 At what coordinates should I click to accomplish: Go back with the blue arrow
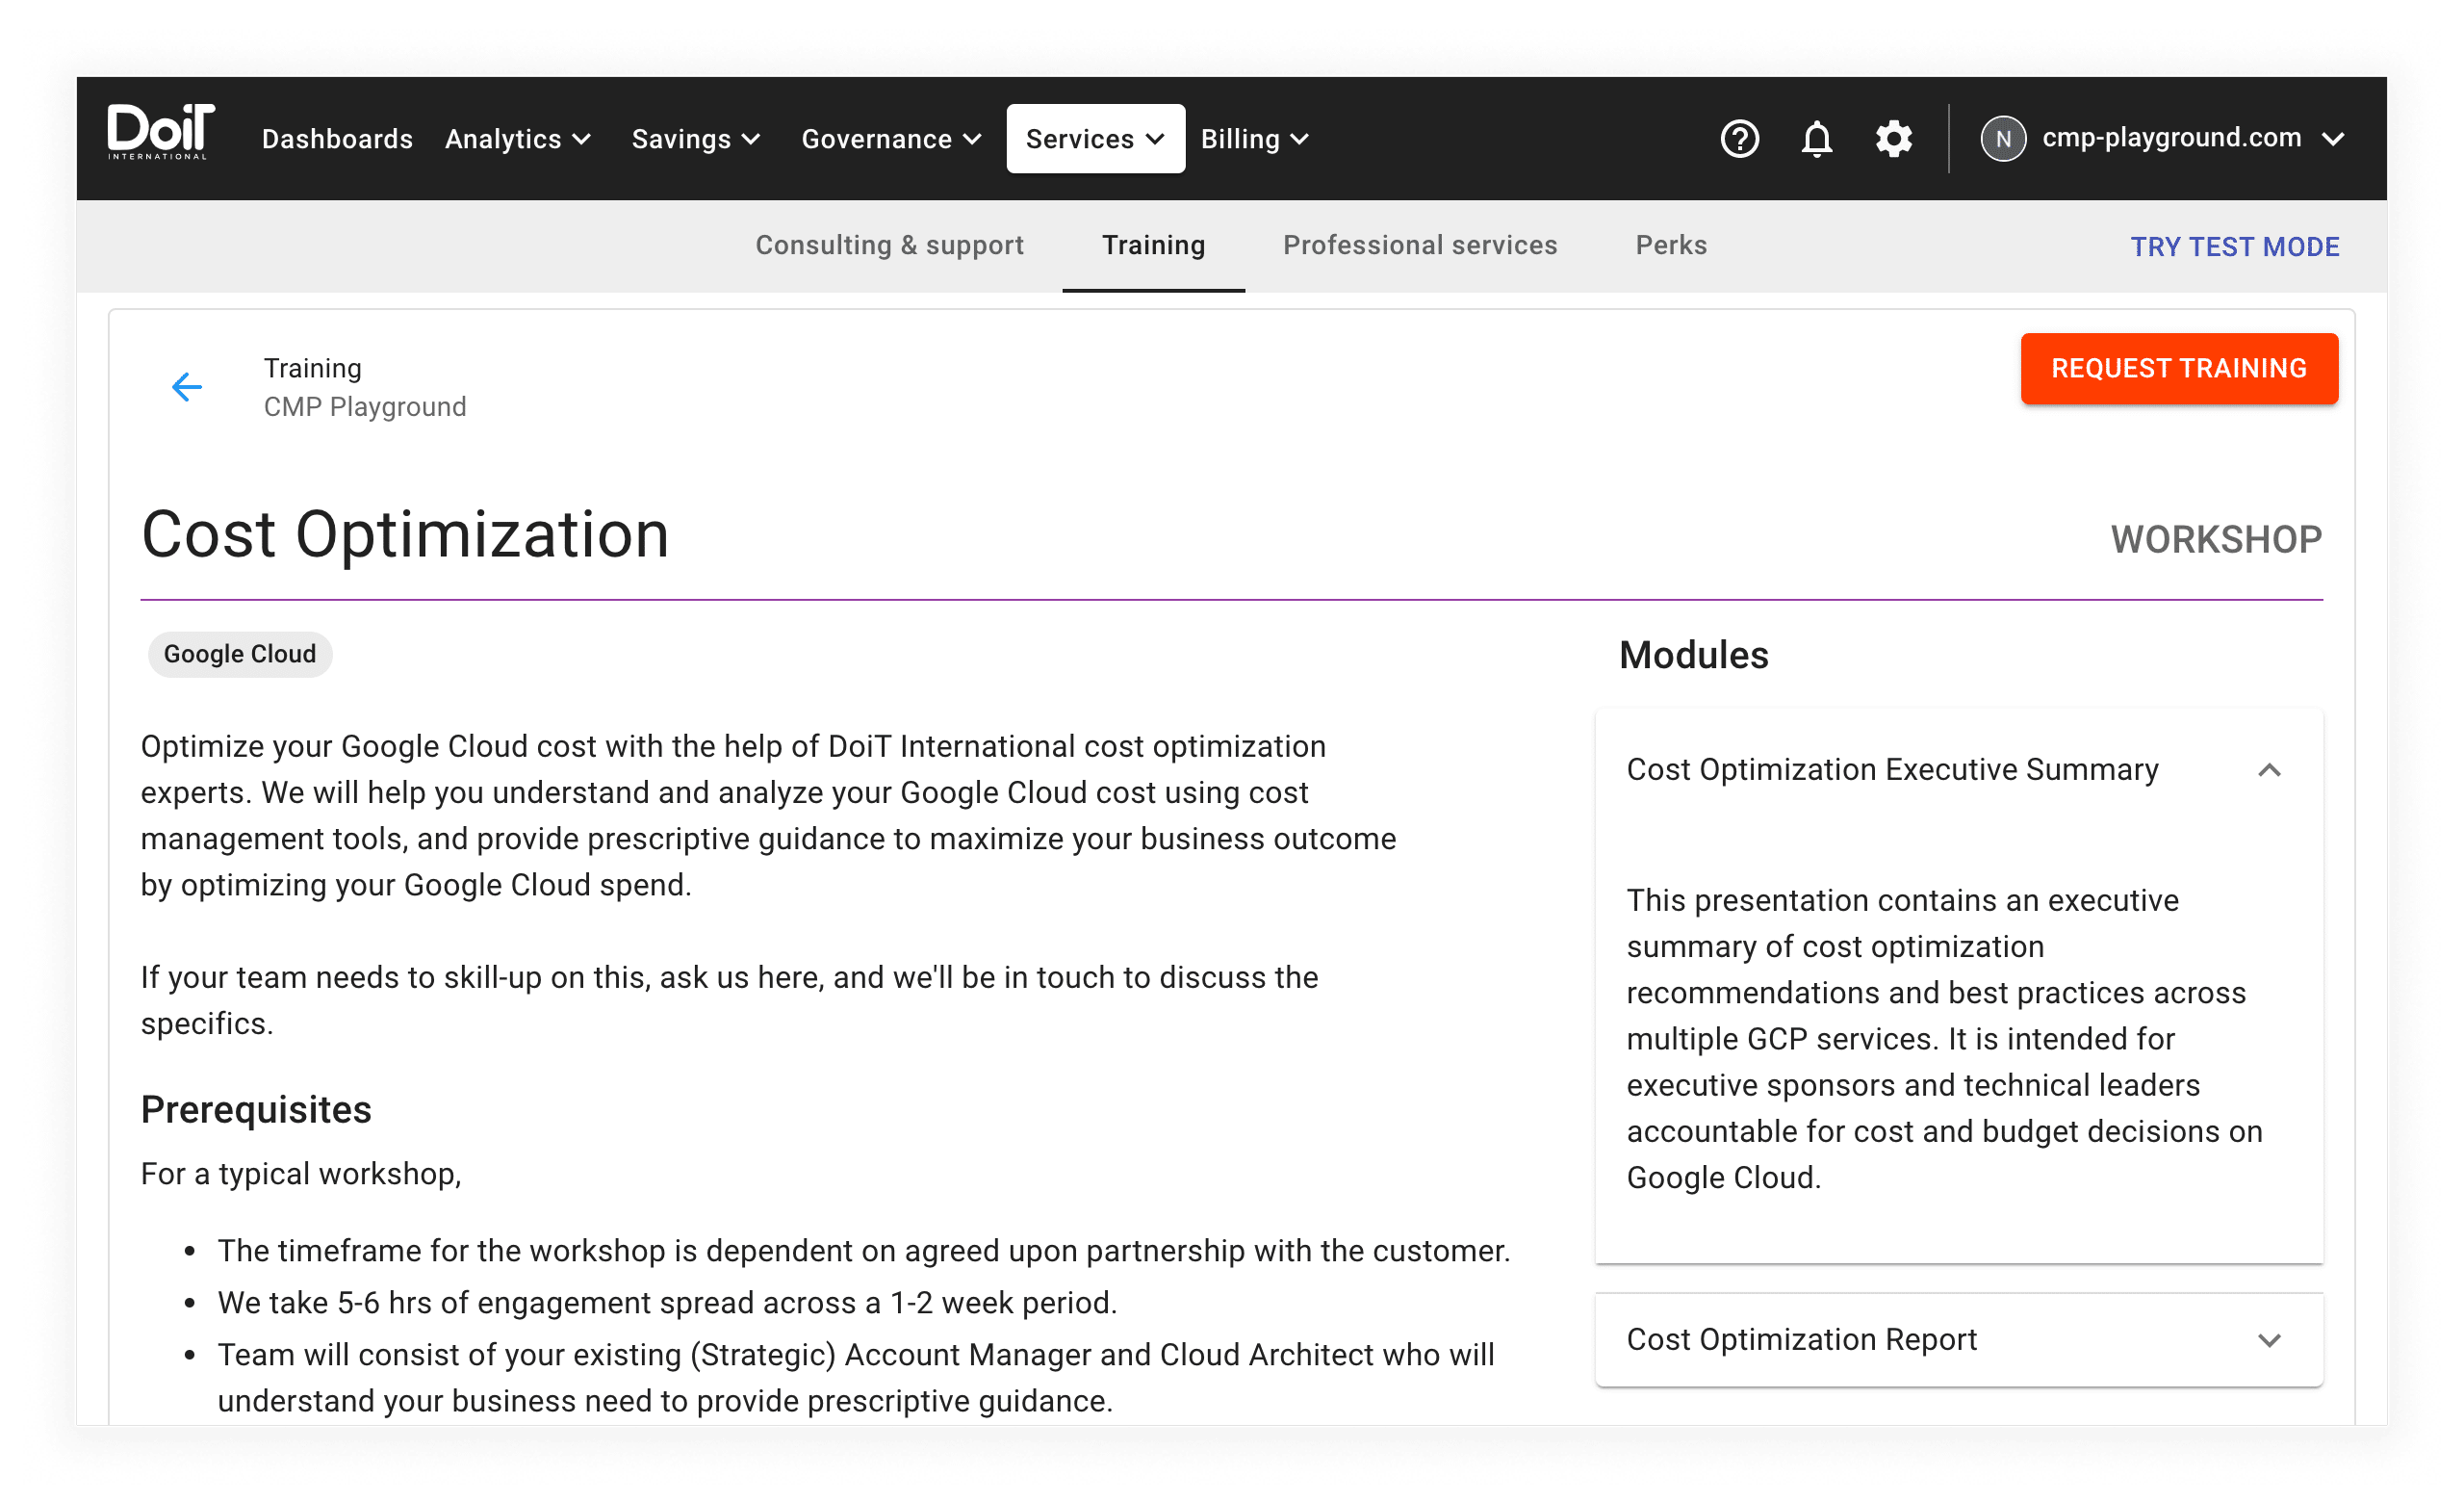click(187, 387)
